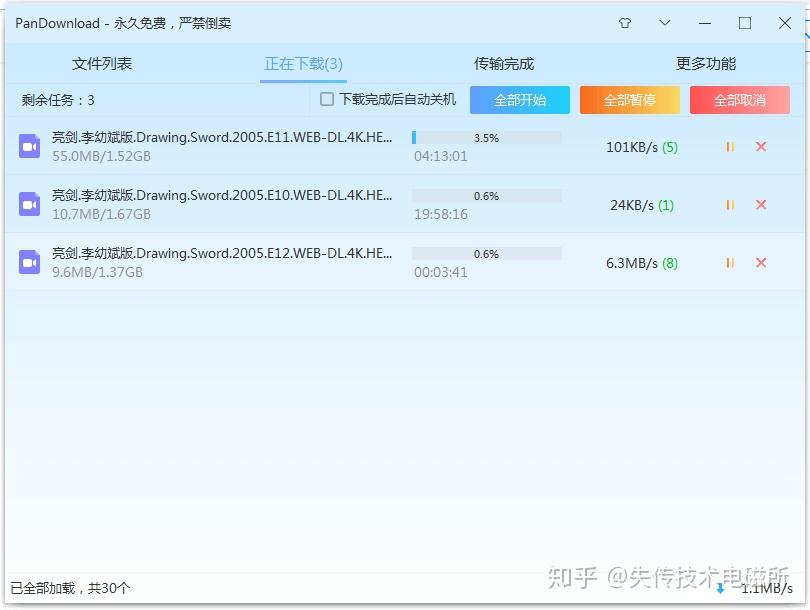Expand the title bar dropdown arrow menu
Viewport: 810px width, 610px height.
click(665, 23)
